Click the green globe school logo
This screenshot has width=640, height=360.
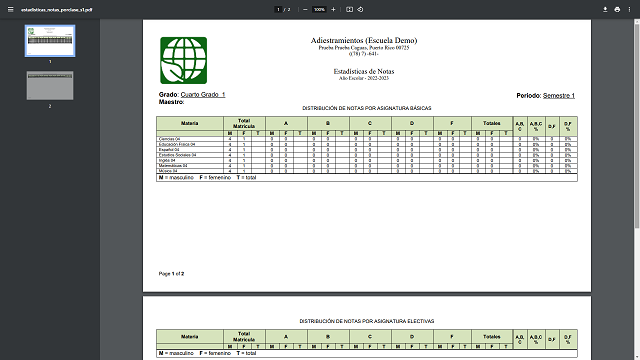coord(183,60)
